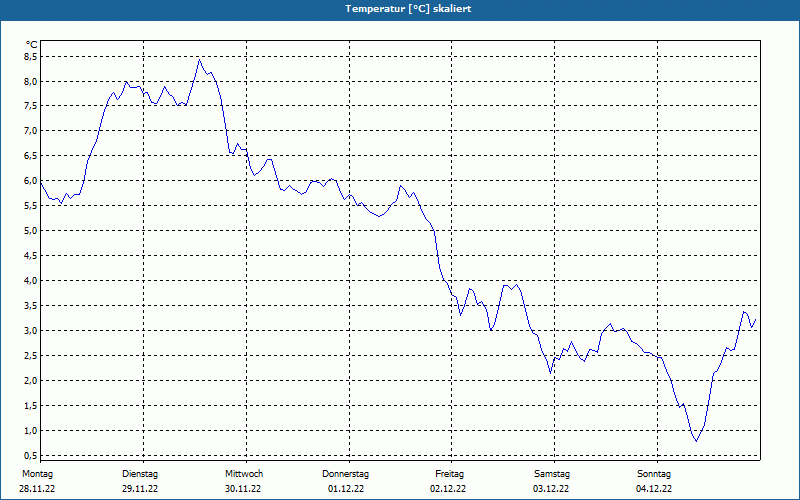Click the 5,5 axis label
This screenshot has width=800, height=500.
coord(31,206)
